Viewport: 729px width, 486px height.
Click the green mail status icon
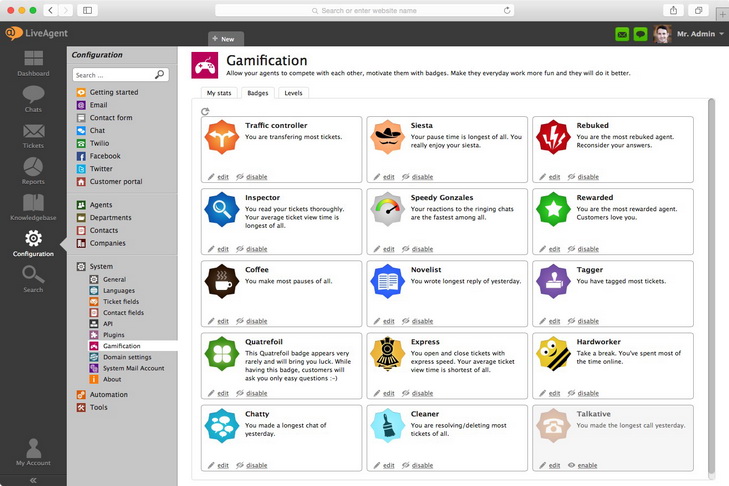coord(622,34)
